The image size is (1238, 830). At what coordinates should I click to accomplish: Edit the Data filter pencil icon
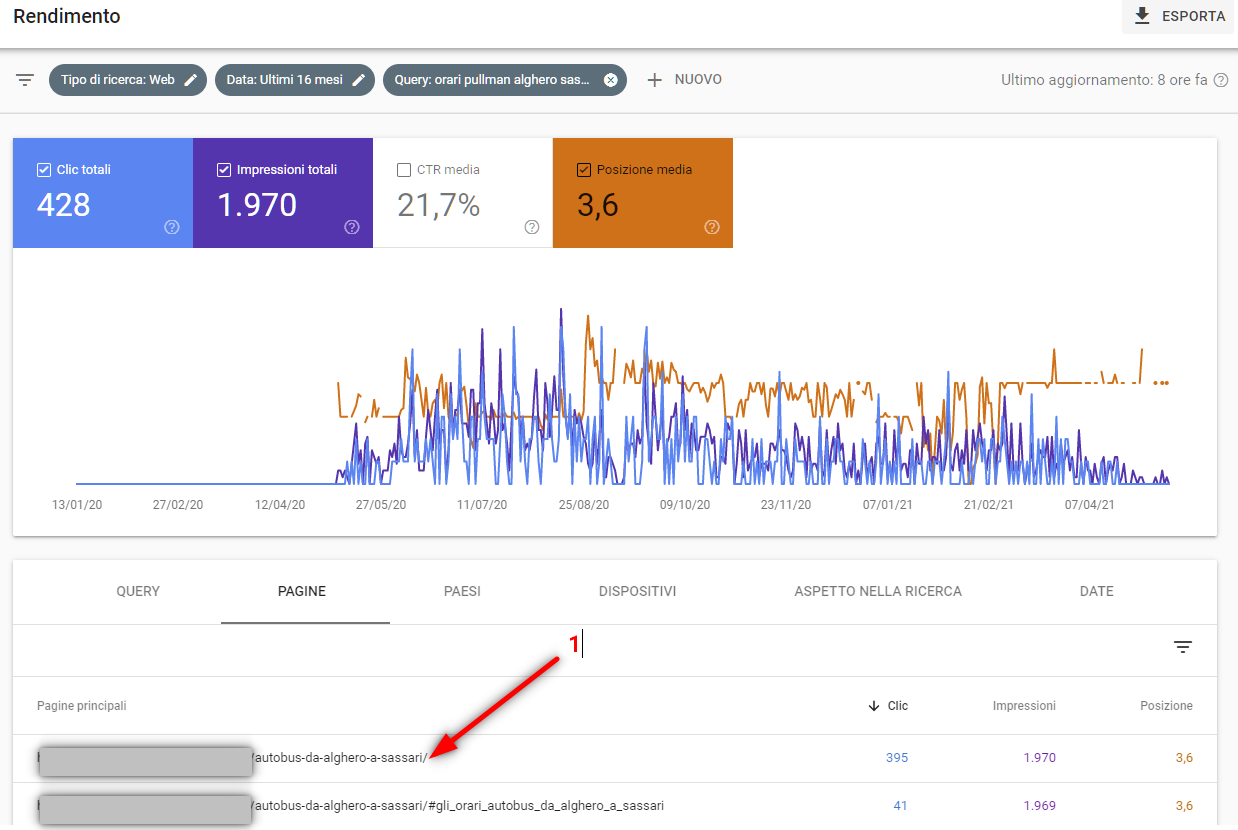[x=359, y=80]
